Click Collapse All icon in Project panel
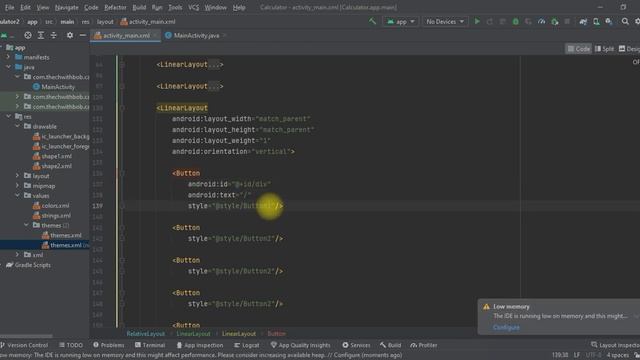The height and width of the screenshot is (360, 640). pos(53,36)
